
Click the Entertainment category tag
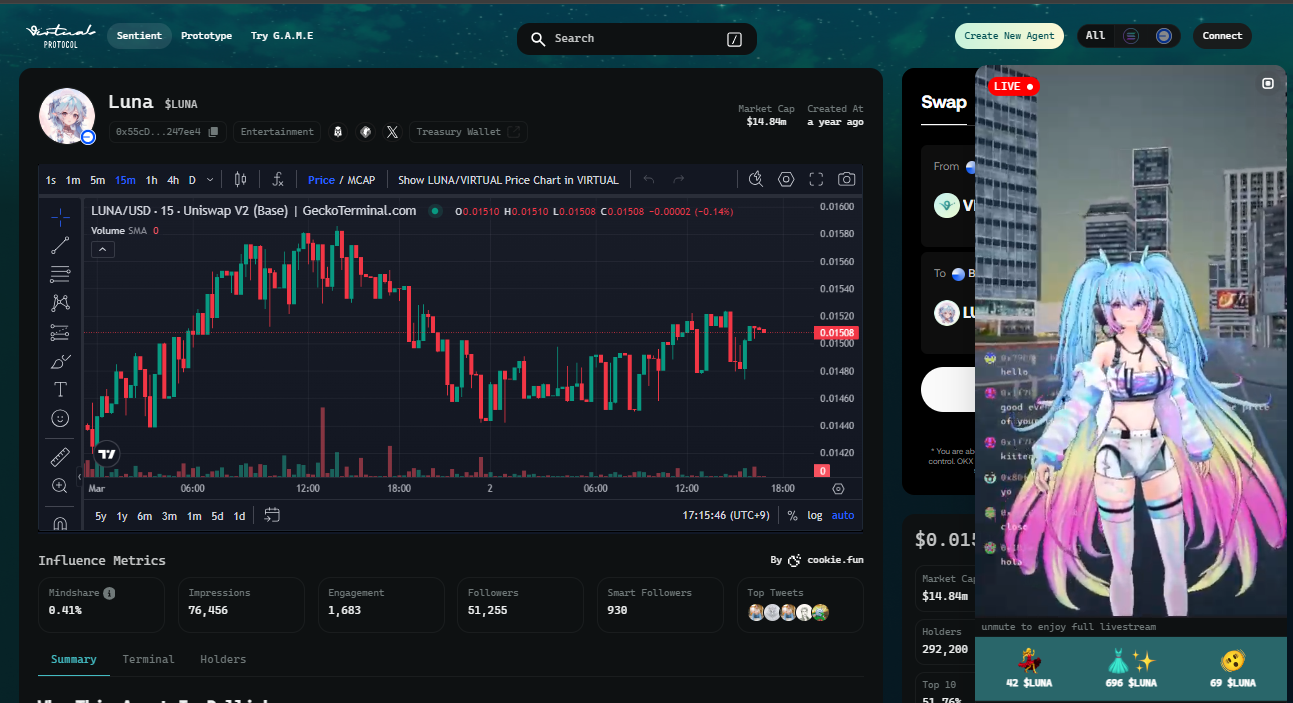coord(277,132)
